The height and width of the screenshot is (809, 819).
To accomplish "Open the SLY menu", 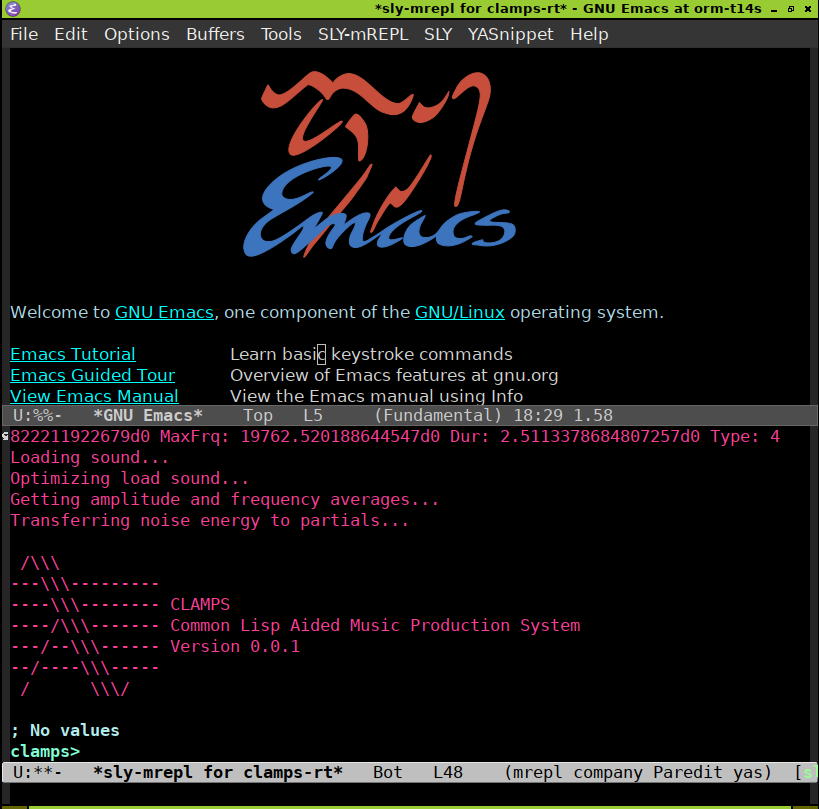I will [x=438, y=34].
